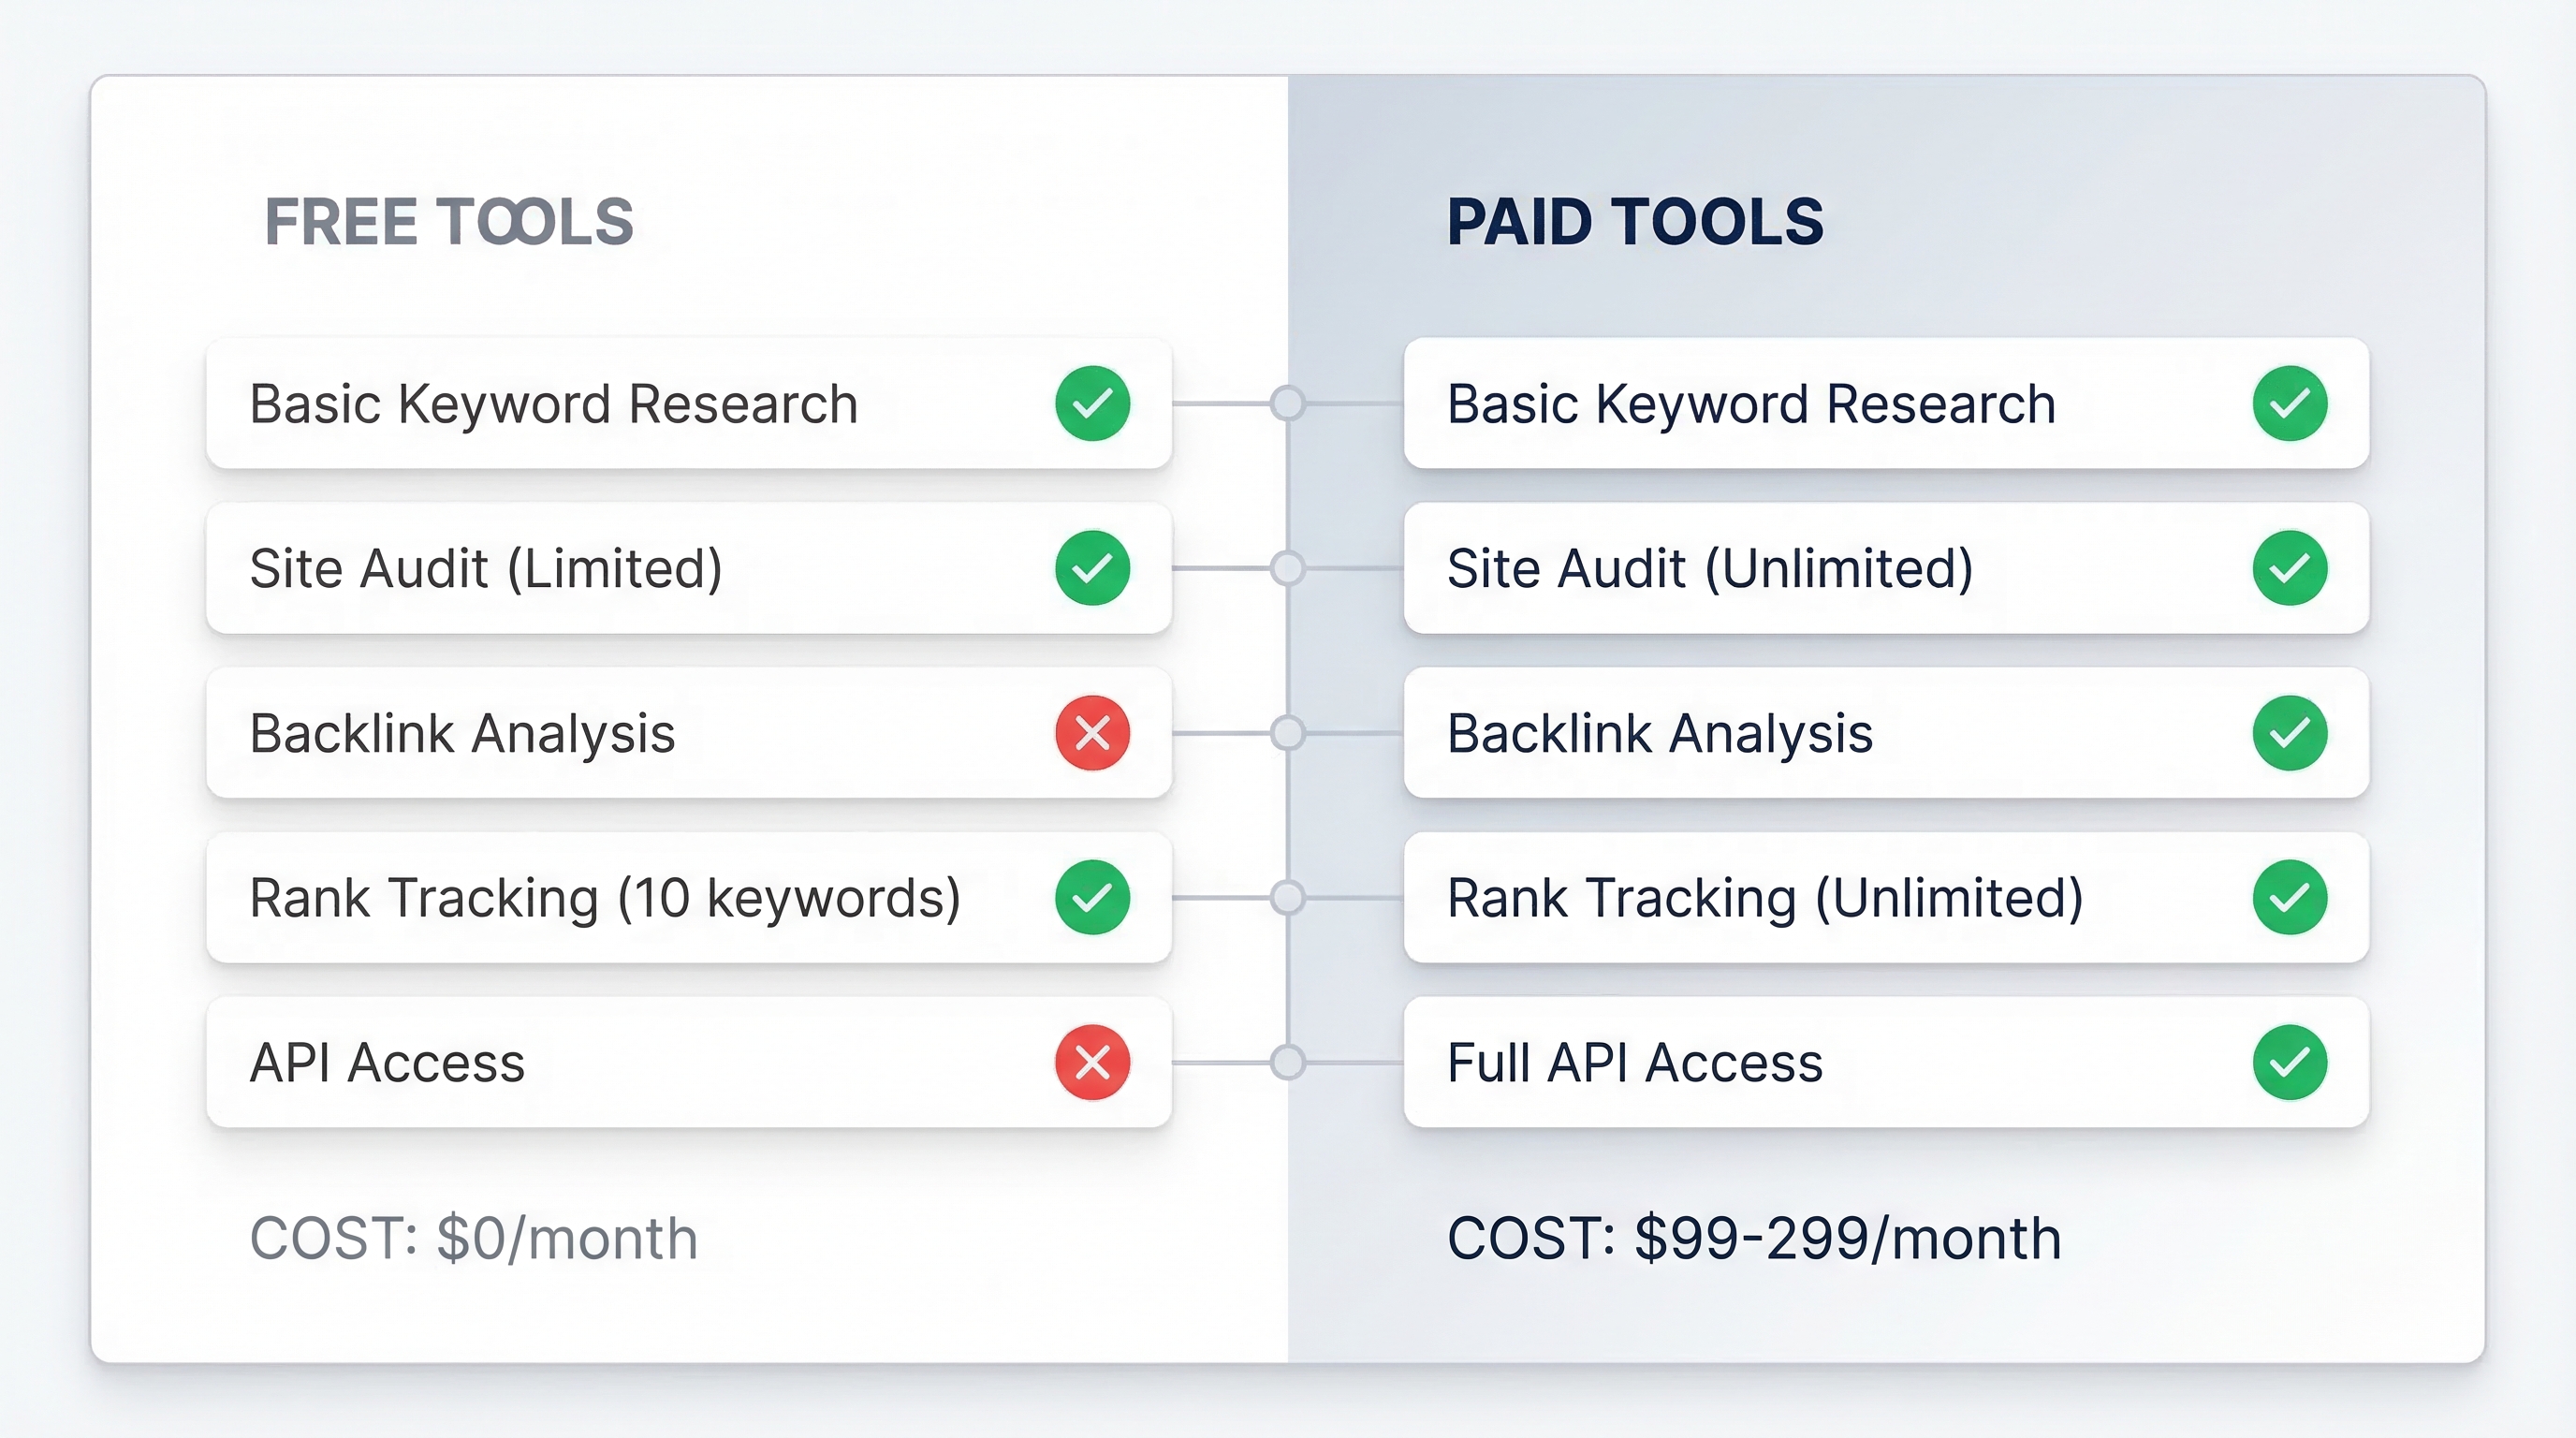Click green check on Rank Tracking (Unlimited)

pyautogui.click(x=2289, y=897)
